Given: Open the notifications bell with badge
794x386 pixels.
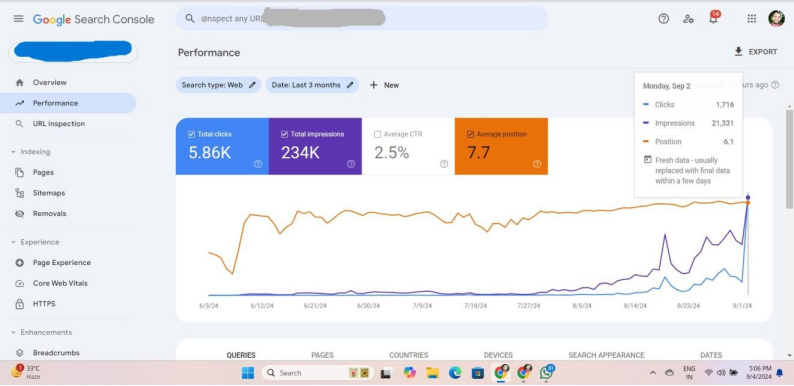Looking at the screenshot, I should [x=713, y=18].
